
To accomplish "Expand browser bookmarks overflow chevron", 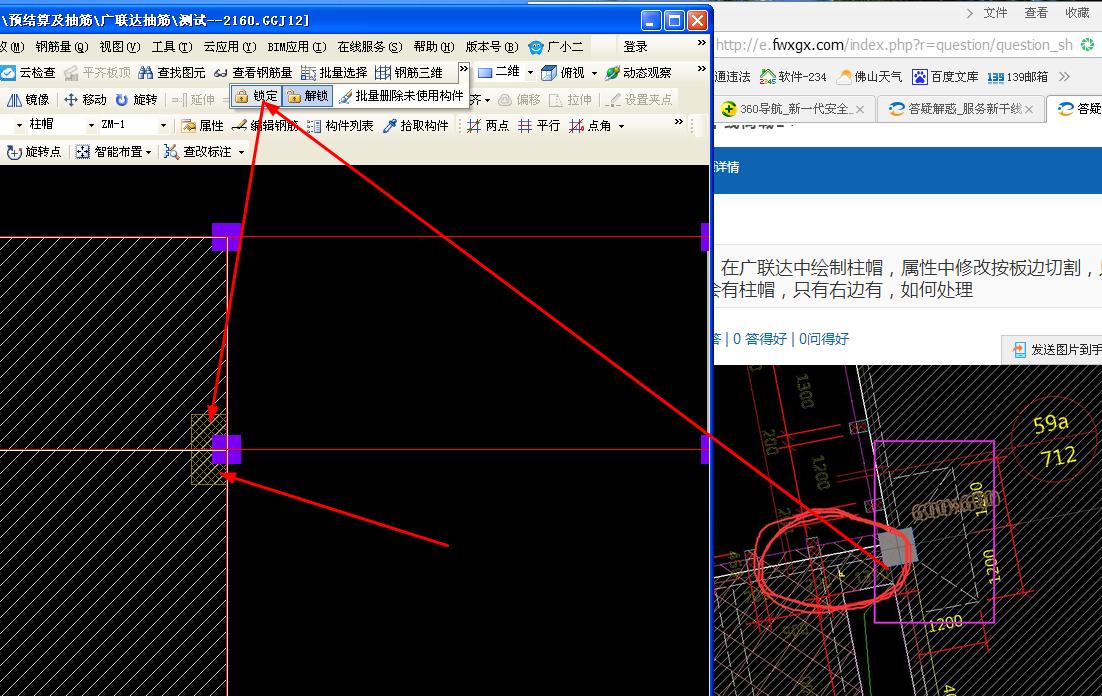I will tap(1064, 77).
